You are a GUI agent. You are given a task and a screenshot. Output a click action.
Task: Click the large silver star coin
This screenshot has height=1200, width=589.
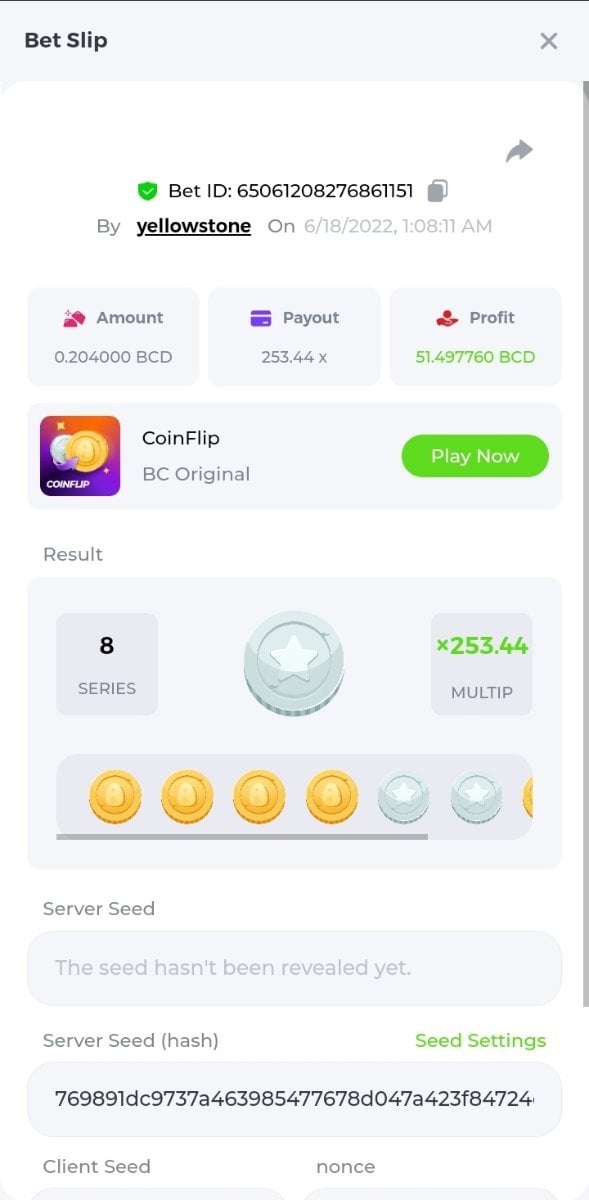(x=294, y=663)
